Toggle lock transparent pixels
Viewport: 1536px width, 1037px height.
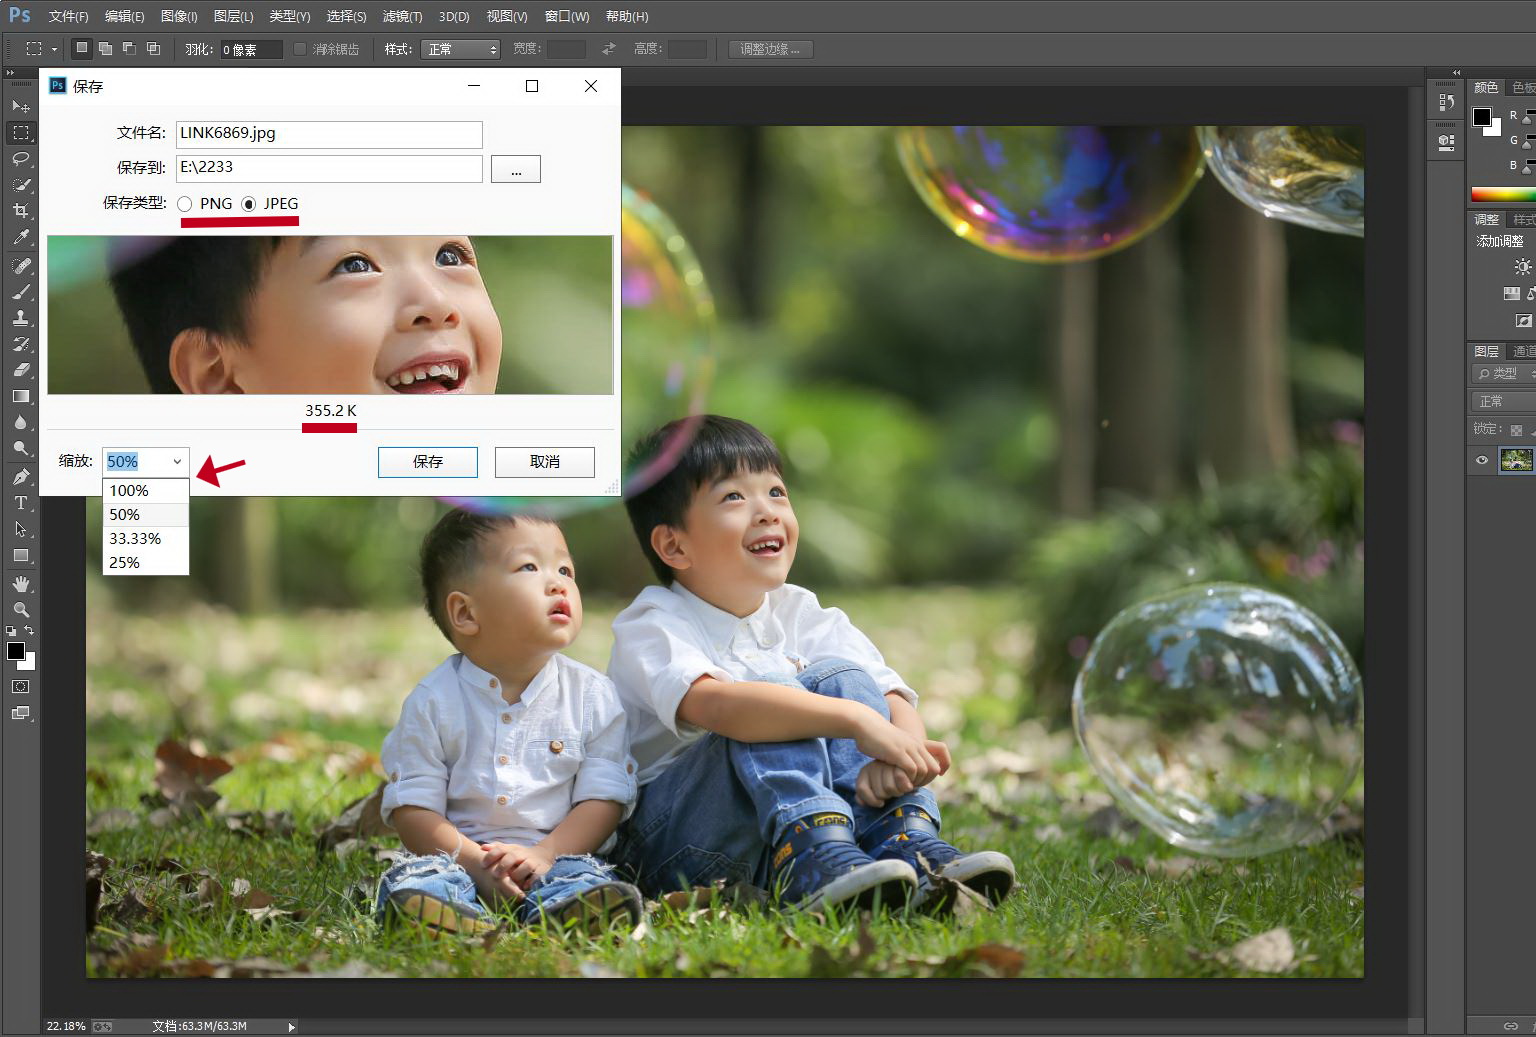point(1516,430)
